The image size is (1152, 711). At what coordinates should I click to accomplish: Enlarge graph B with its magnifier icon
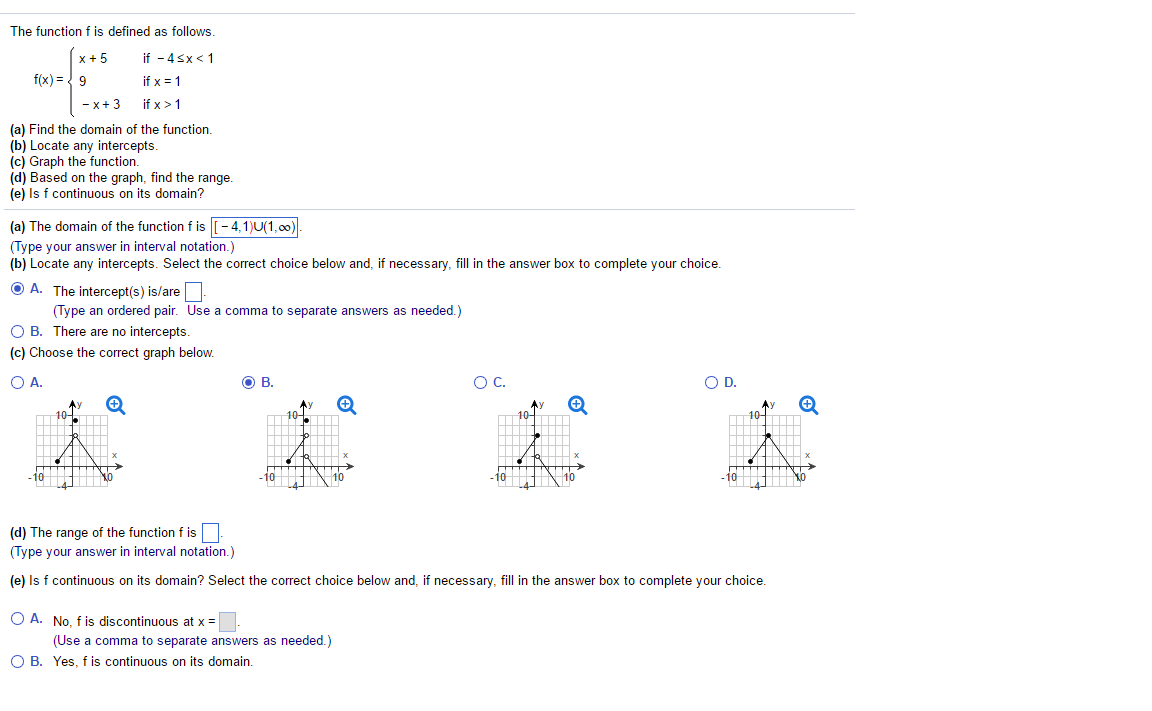(346, 405)
